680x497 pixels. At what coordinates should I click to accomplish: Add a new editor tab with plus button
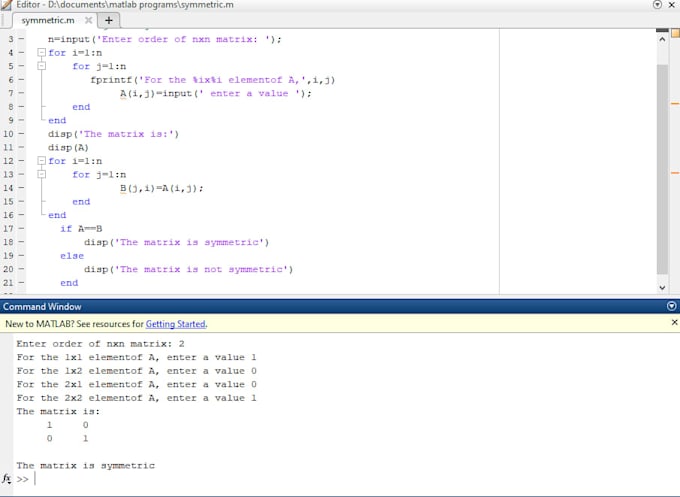108,20
